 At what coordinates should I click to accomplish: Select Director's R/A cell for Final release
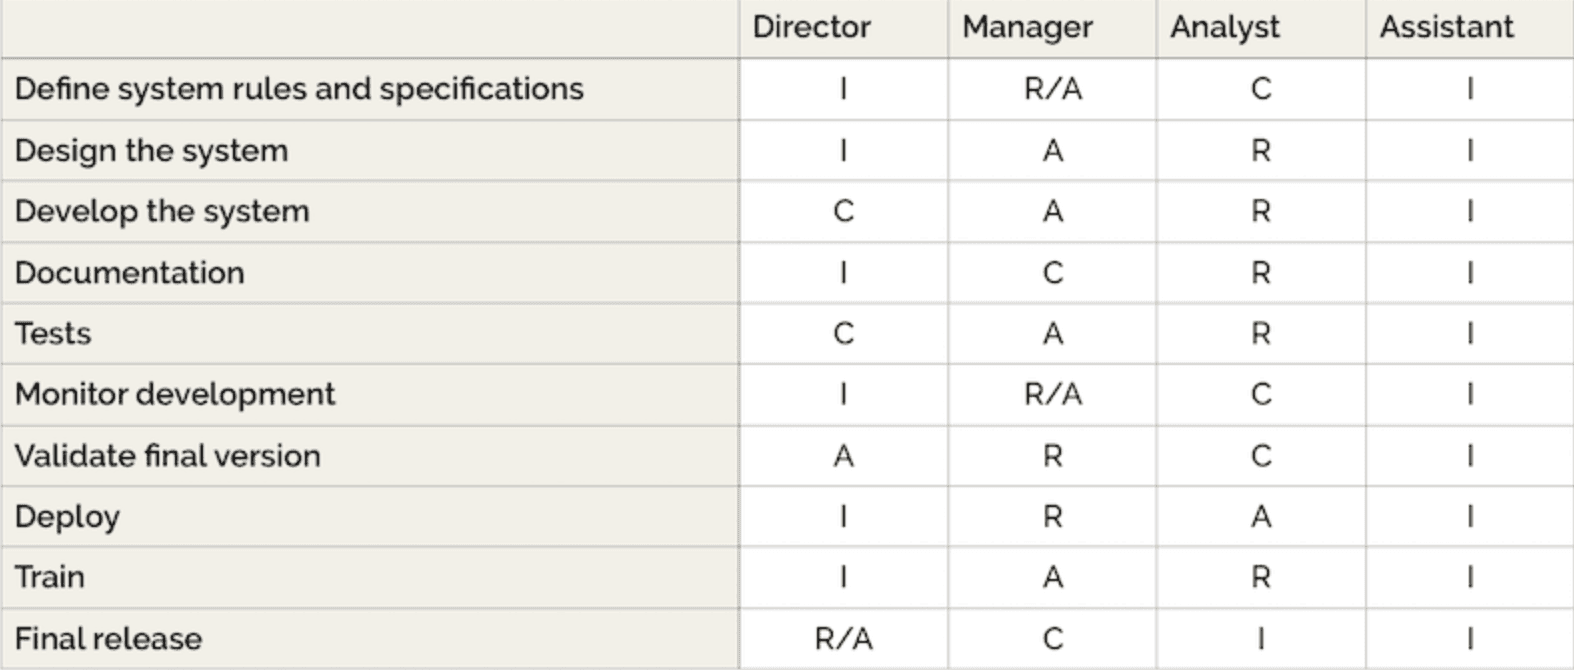pos(844,639)
